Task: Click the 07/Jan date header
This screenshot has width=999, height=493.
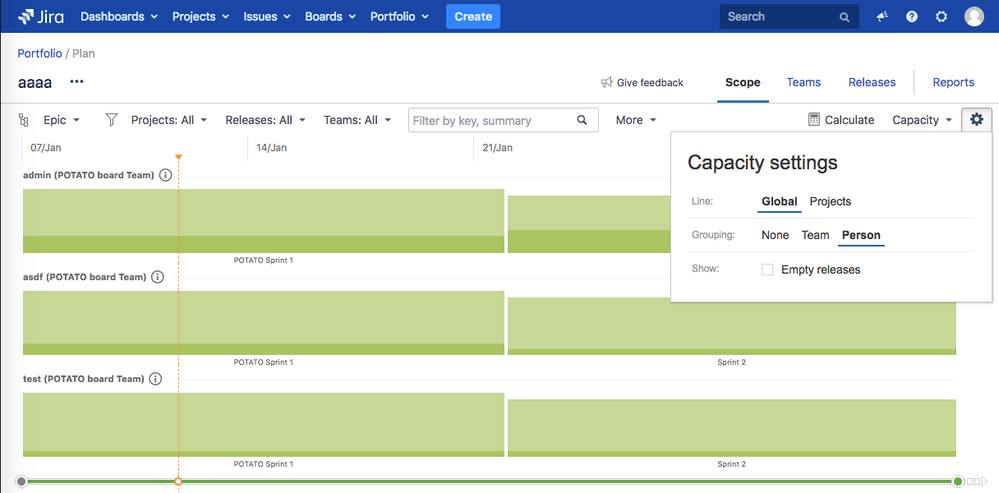Action: 46,148
